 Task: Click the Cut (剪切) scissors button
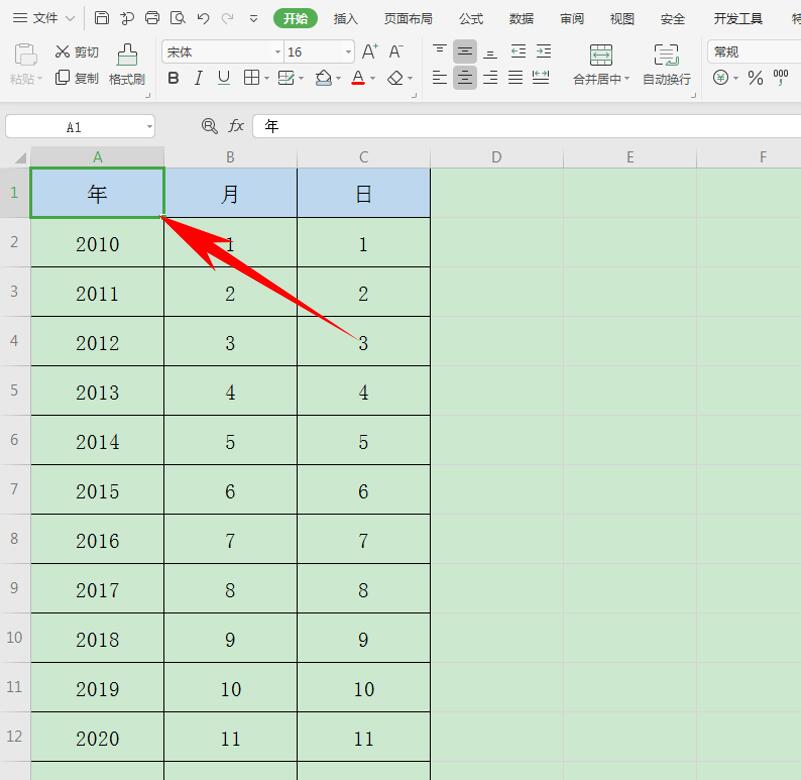pos(77,52)
